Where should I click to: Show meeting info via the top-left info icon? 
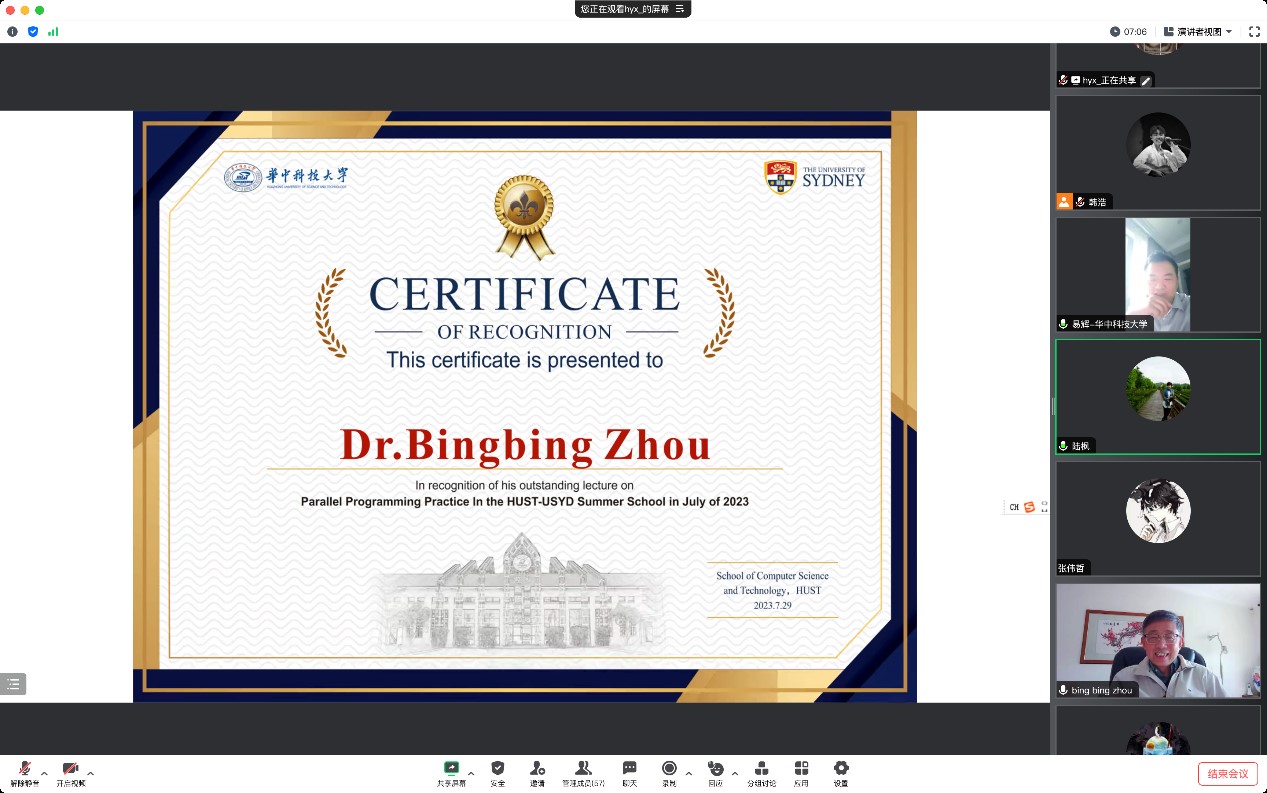[x=12, y=32]
